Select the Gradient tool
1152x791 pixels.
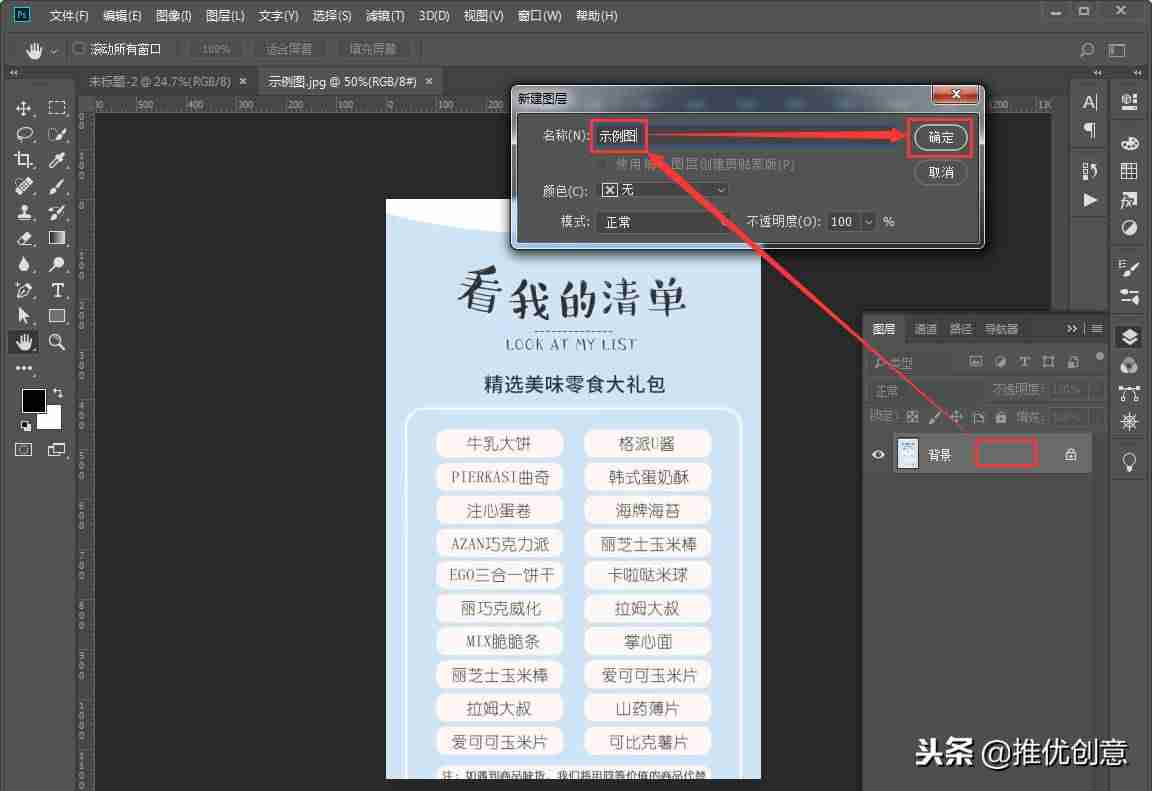pos(57,238)
